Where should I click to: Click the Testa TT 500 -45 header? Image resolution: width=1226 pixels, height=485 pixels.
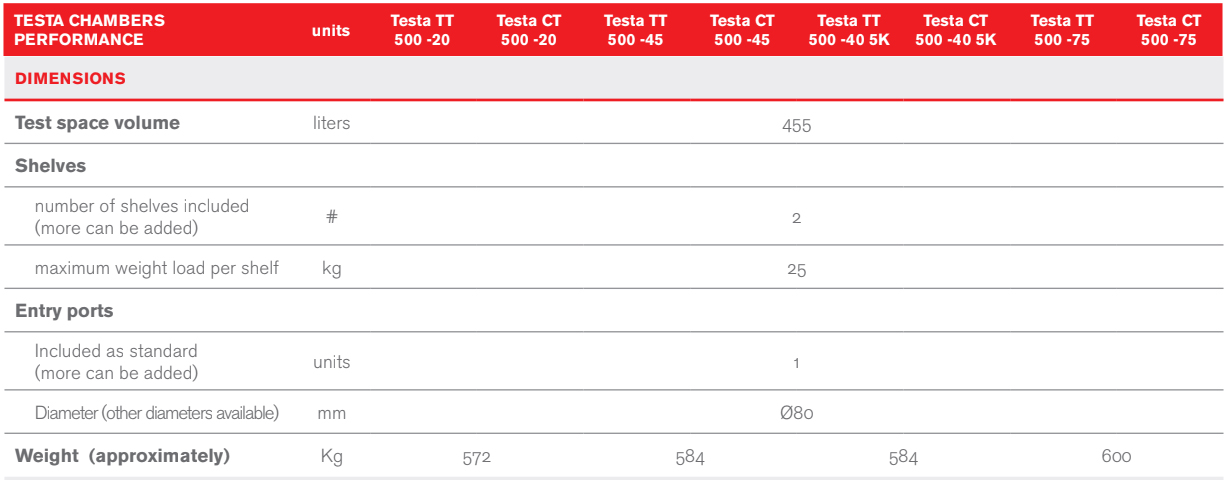635,30
